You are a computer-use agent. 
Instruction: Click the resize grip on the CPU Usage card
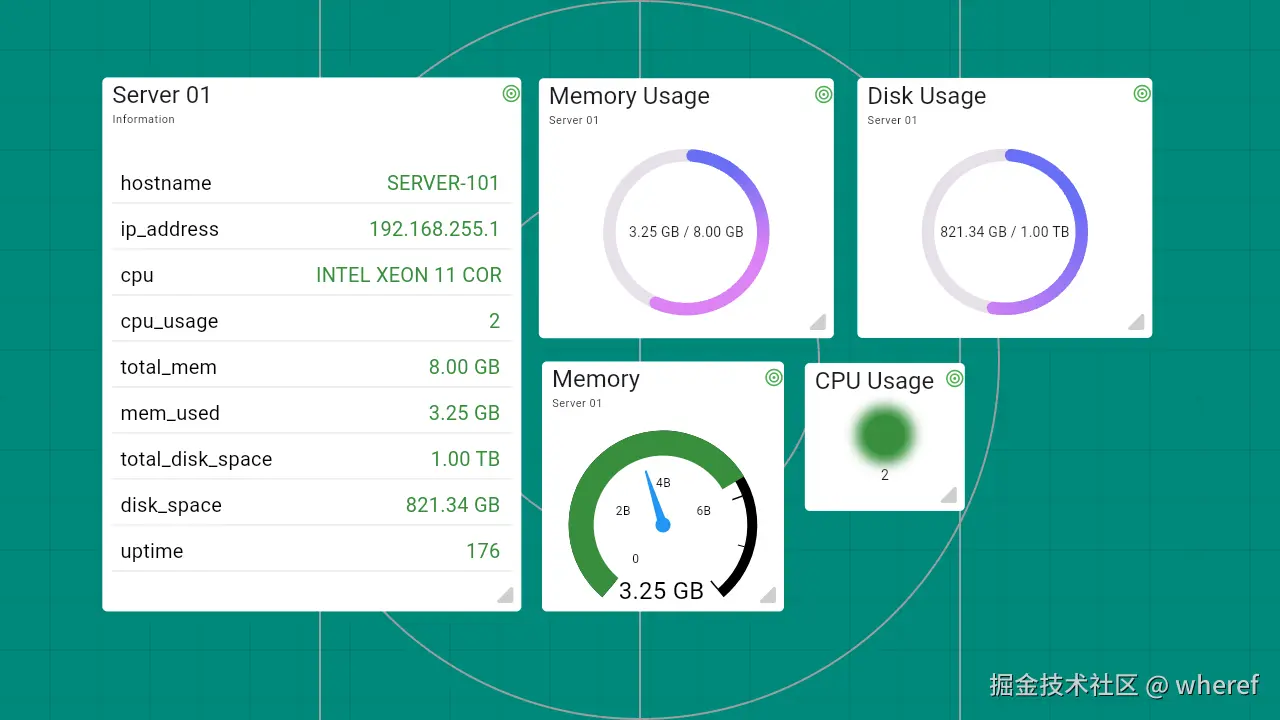[950, 496]
